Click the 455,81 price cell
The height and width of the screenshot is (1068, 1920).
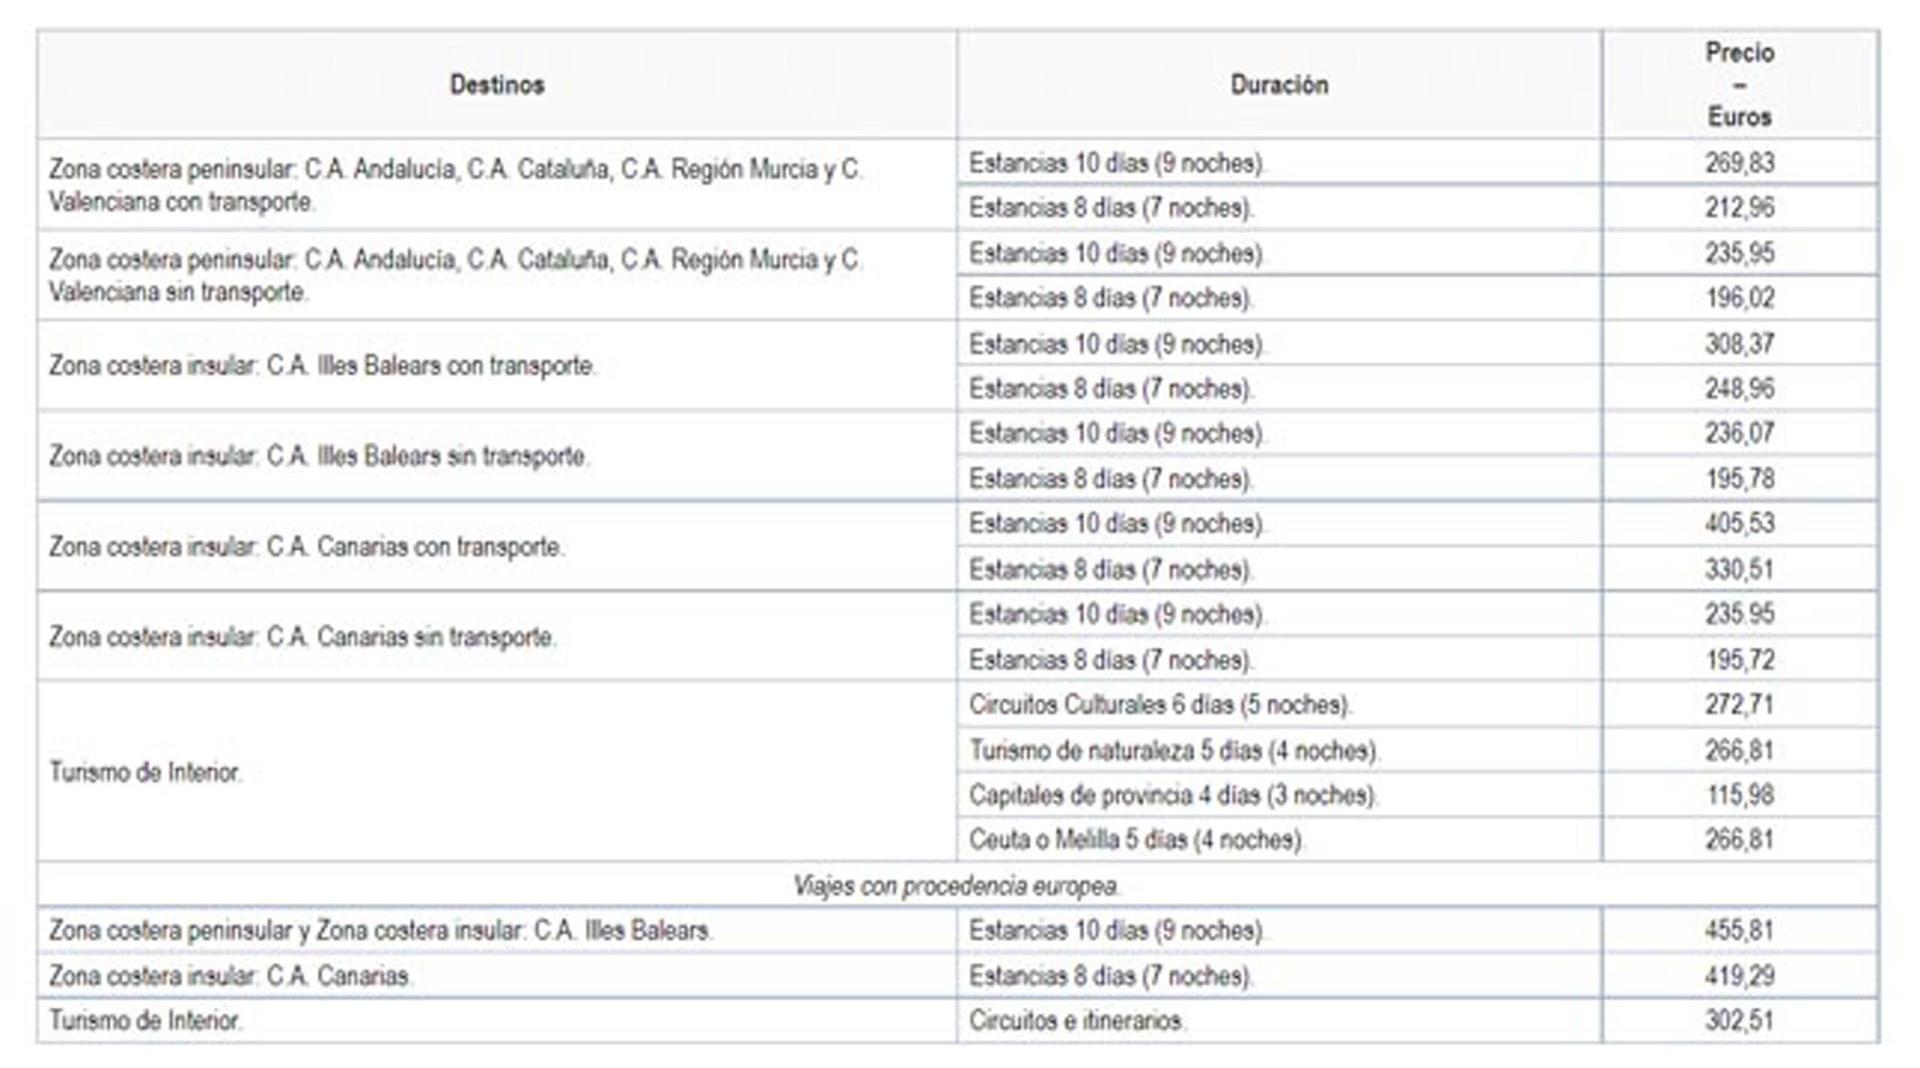[x=1740, y=931]
